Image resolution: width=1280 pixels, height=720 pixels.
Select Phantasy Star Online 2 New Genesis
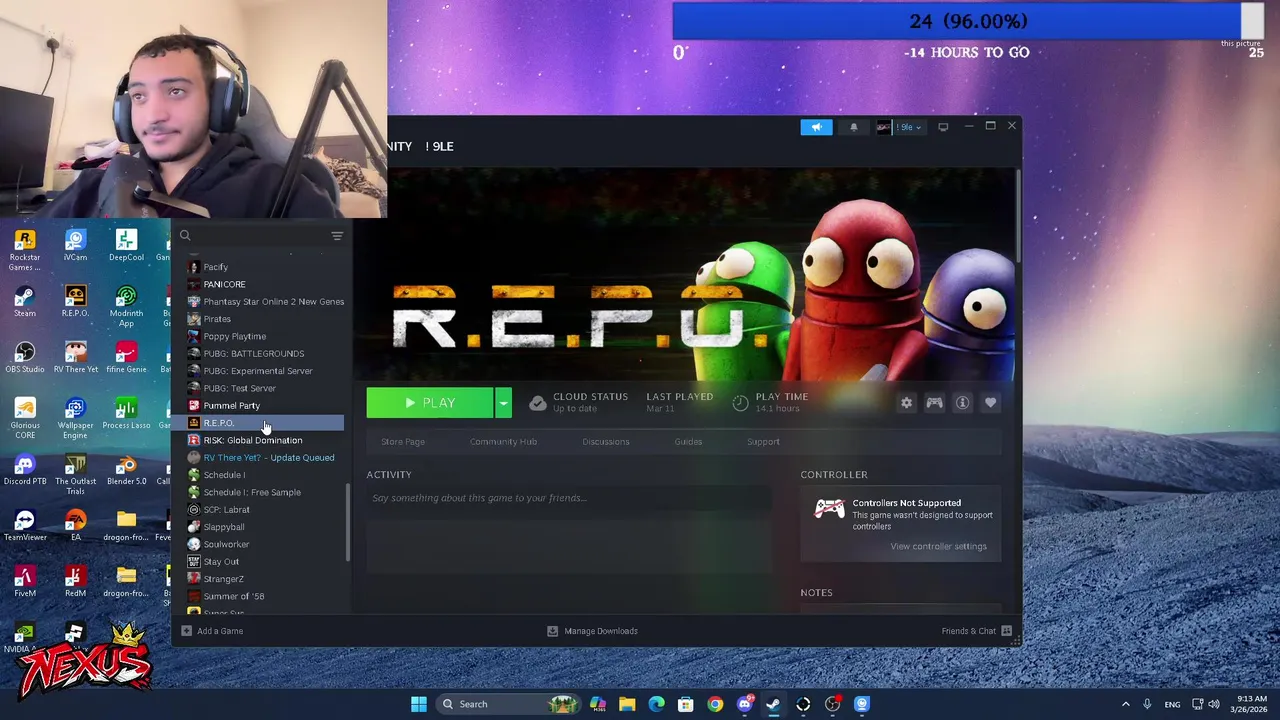tap(266, 302)
